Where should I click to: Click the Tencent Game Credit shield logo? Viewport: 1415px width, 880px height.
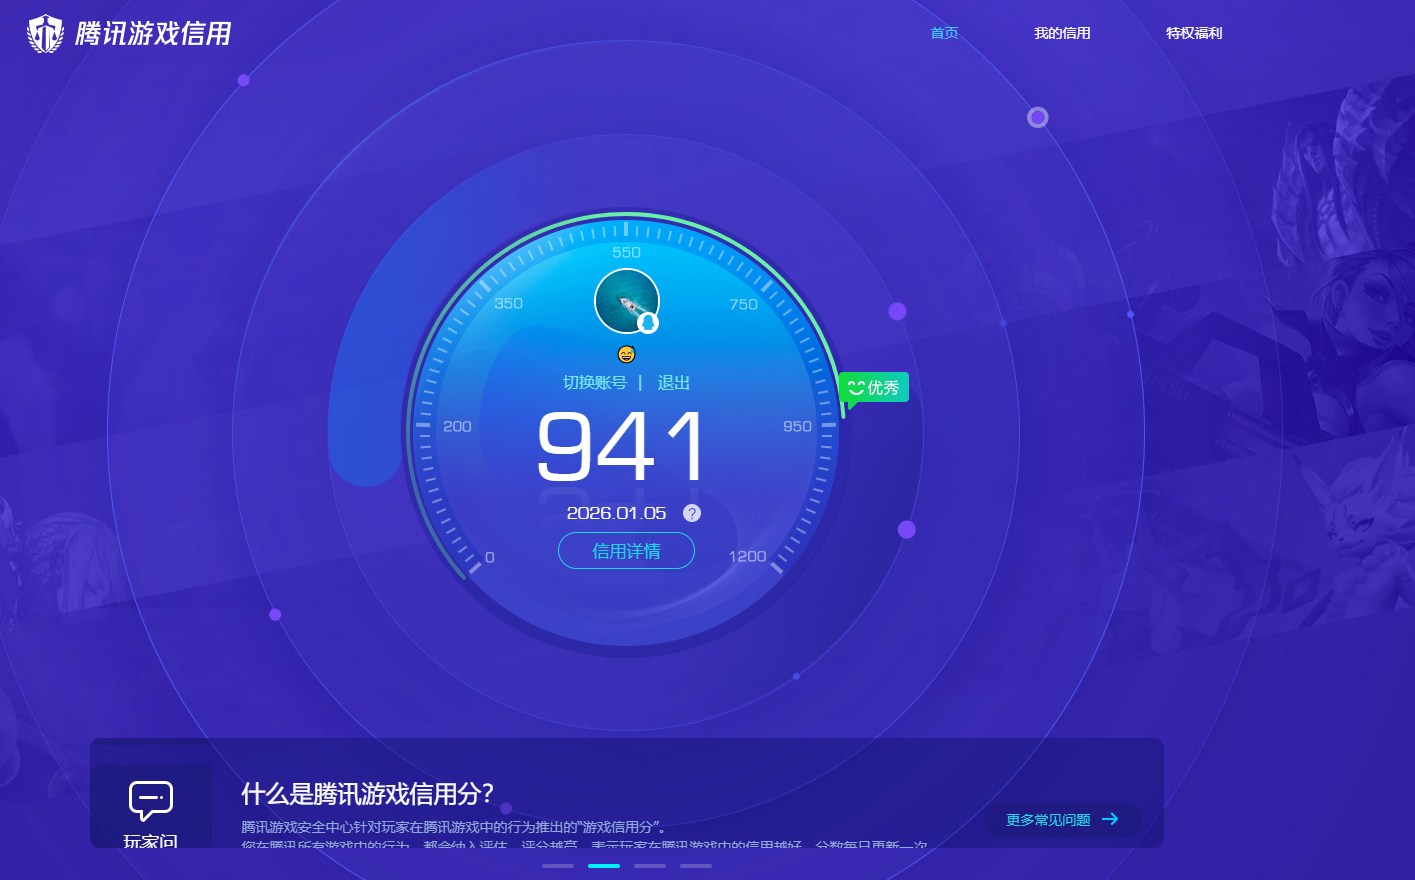click(x=45, y=33)
